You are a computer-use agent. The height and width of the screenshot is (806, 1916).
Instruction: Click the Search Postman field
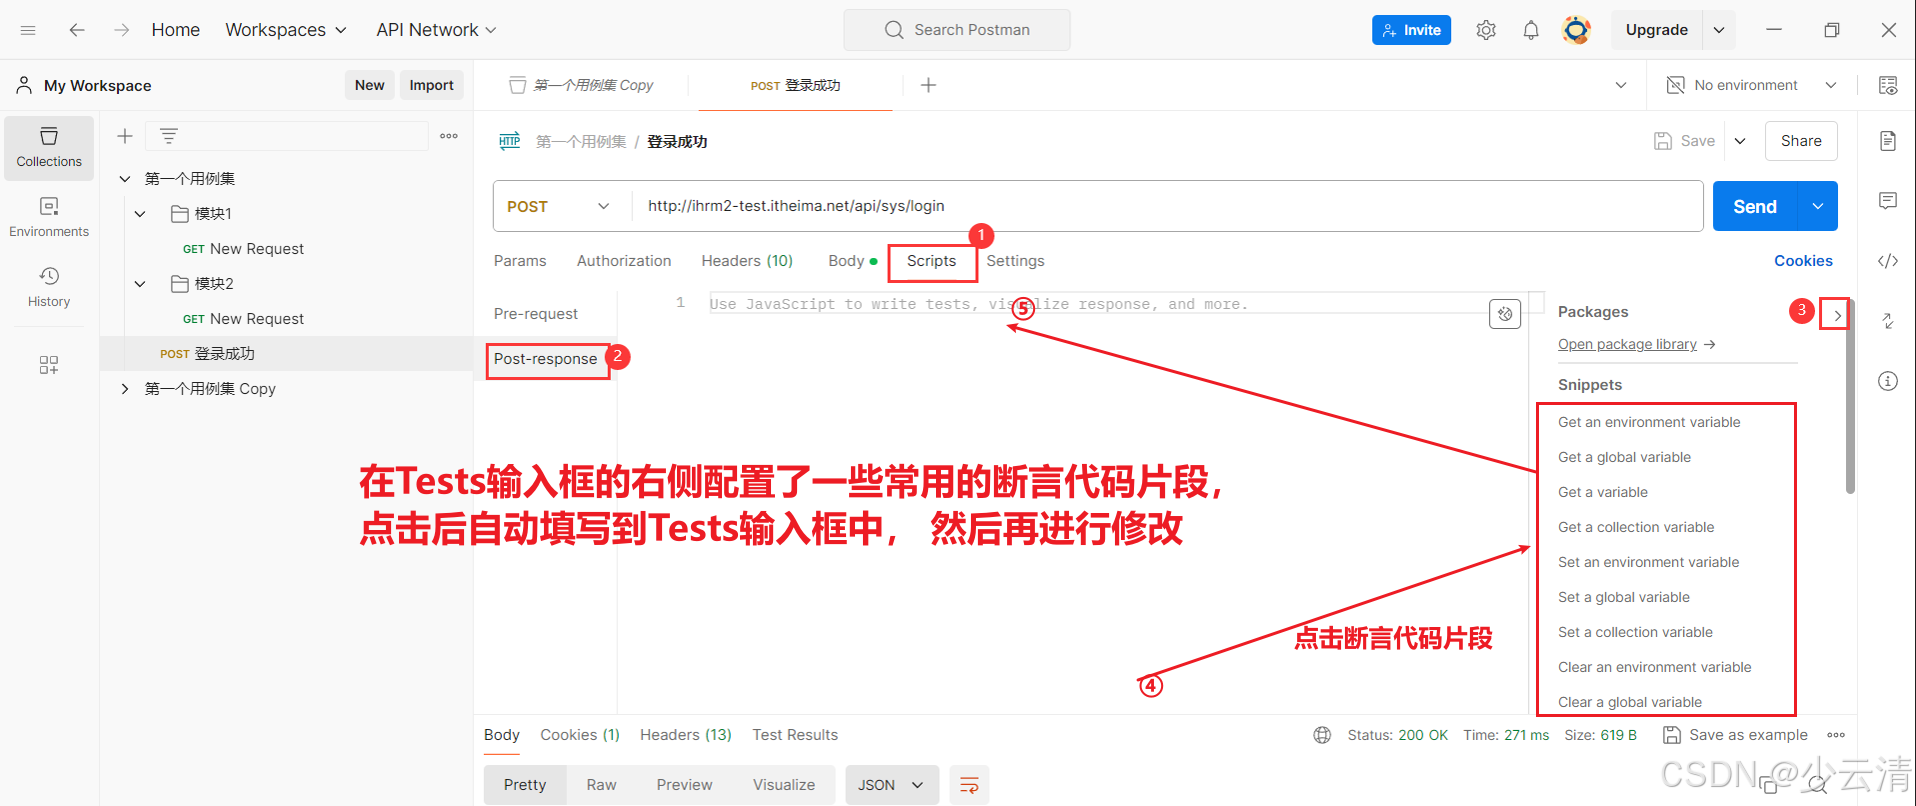957,30
